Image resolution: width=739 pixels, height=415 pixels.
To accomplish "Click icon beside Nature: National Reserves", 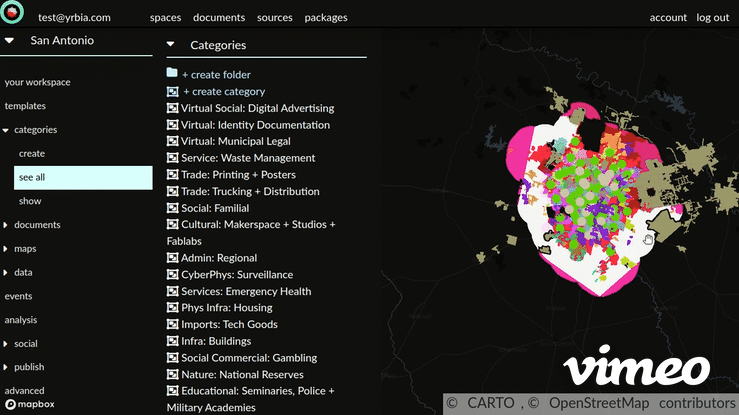I will point(172,374).
